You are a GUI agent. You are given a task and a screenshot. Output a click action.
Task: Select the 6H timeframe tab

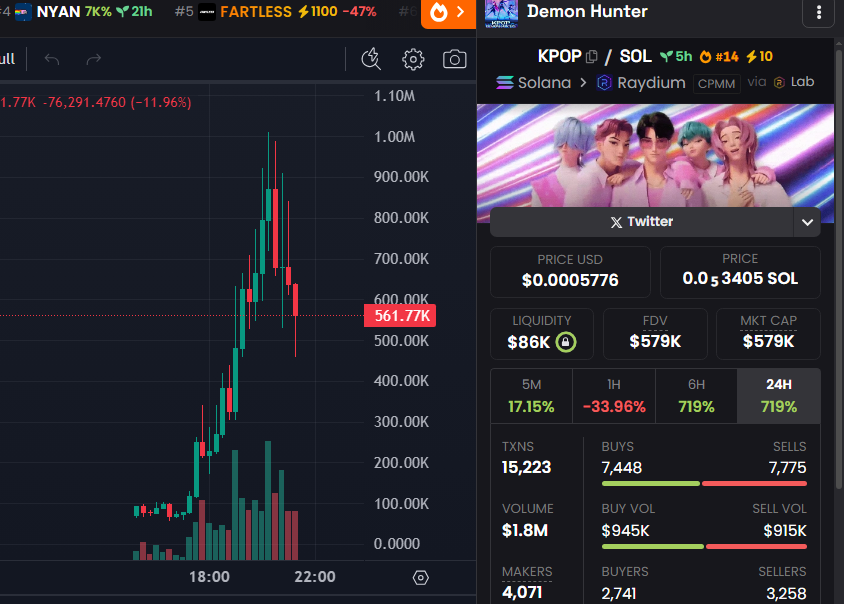click(697, 396)
